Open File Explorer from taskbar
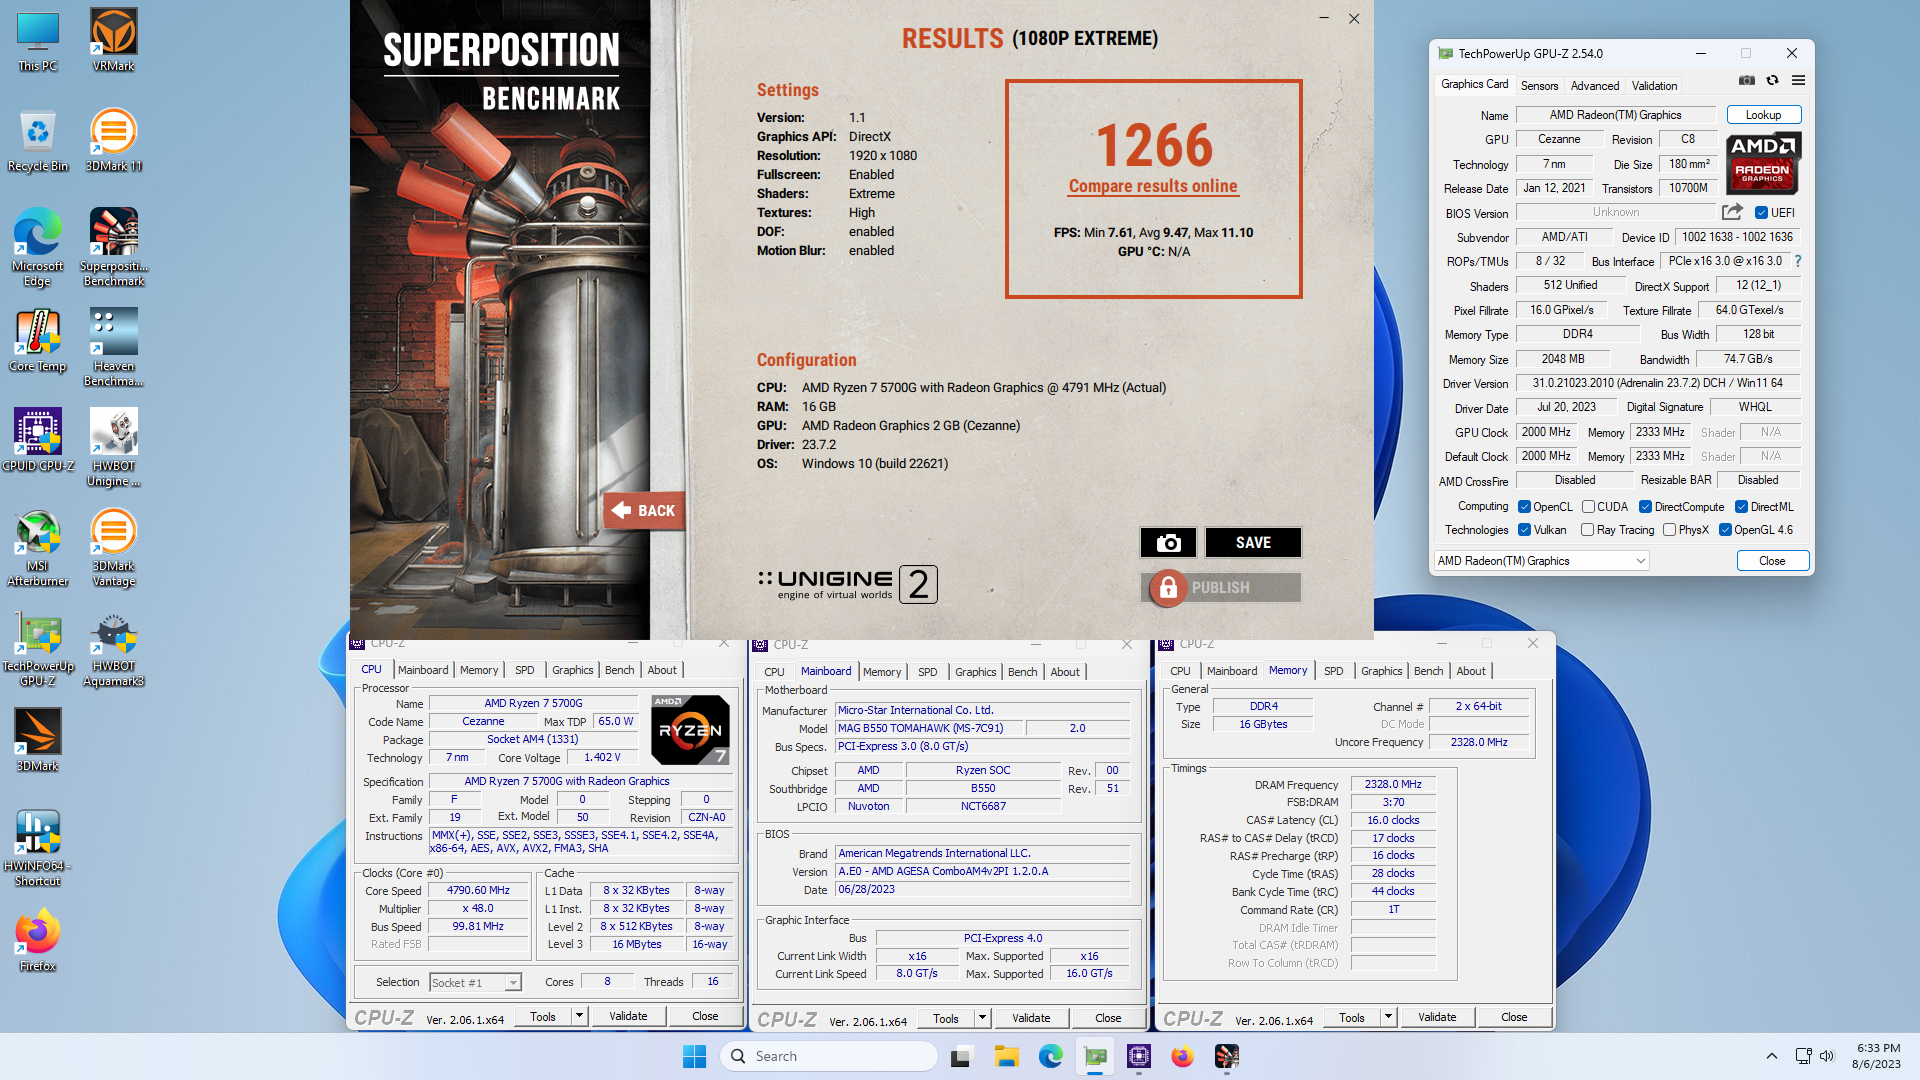 [1006, 1056]
